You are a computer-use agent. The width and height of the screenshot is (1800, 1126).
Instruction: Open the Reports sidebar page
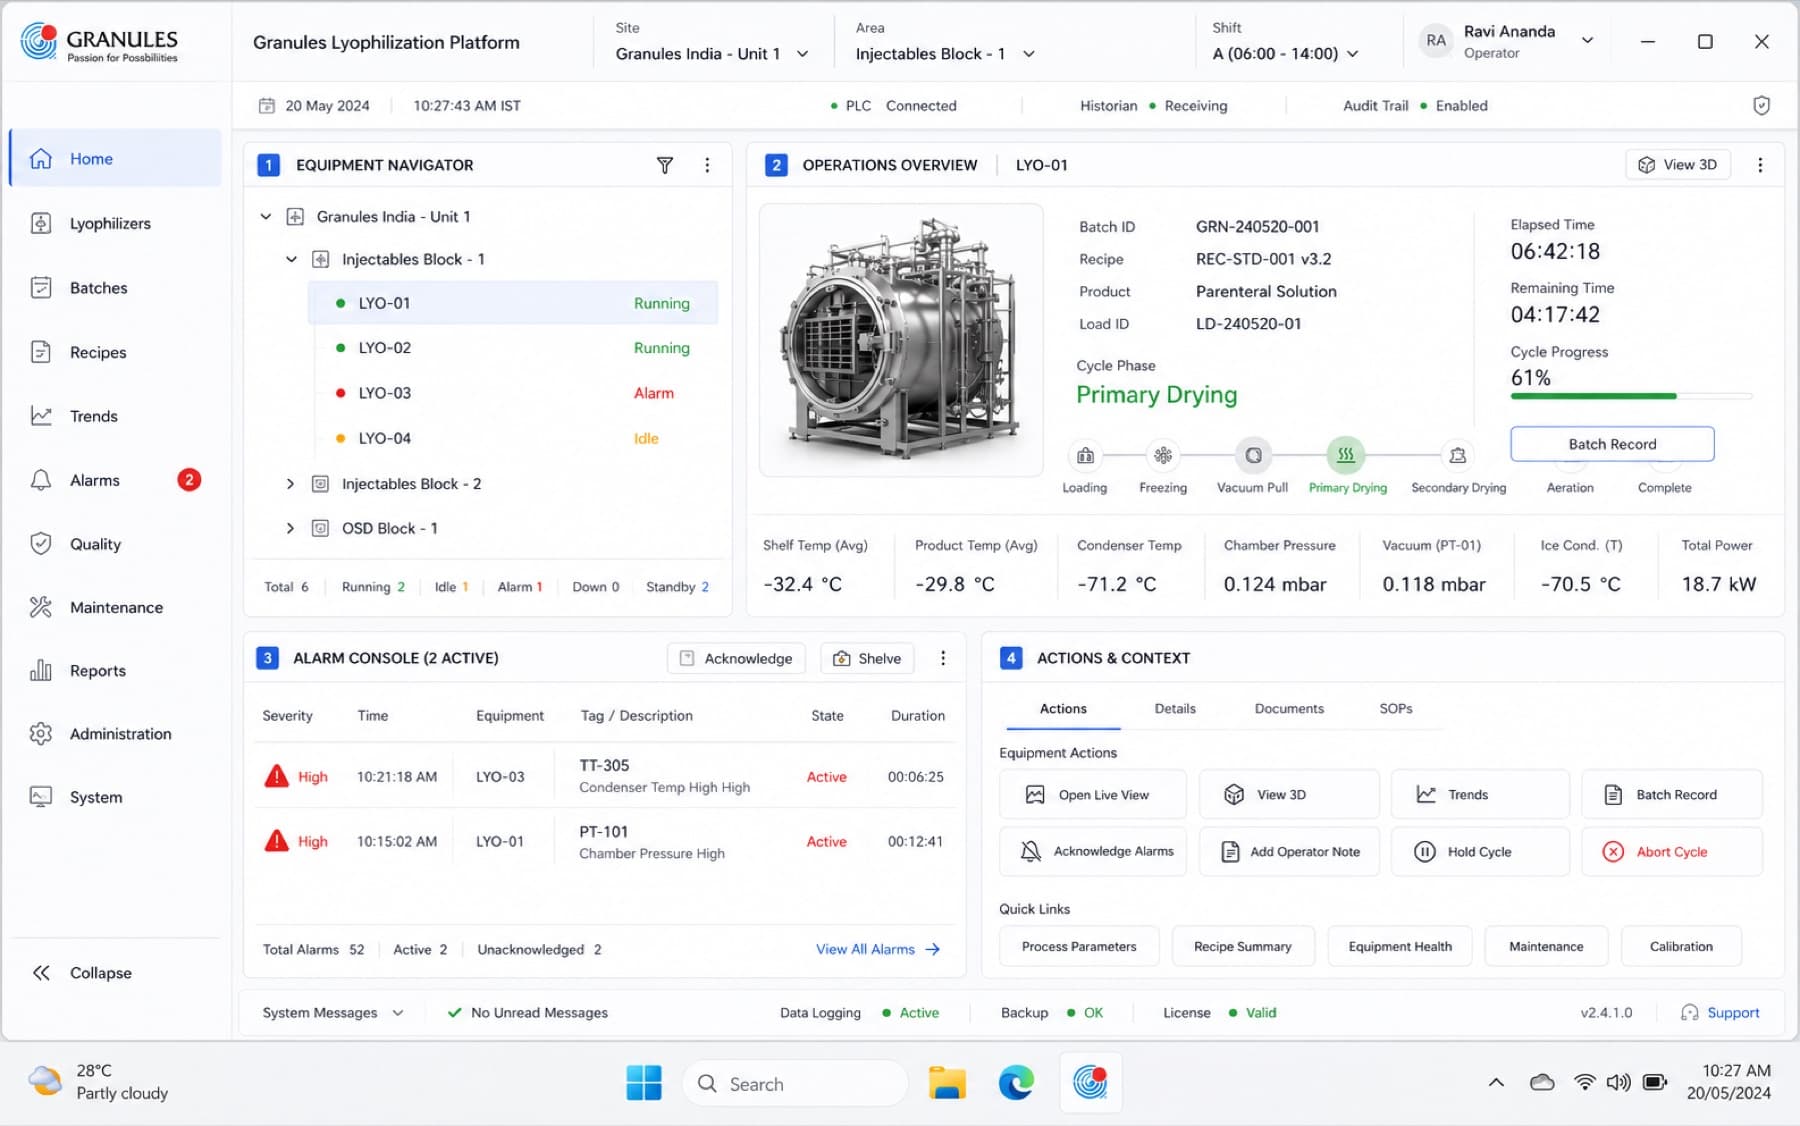tap(114, 671)
